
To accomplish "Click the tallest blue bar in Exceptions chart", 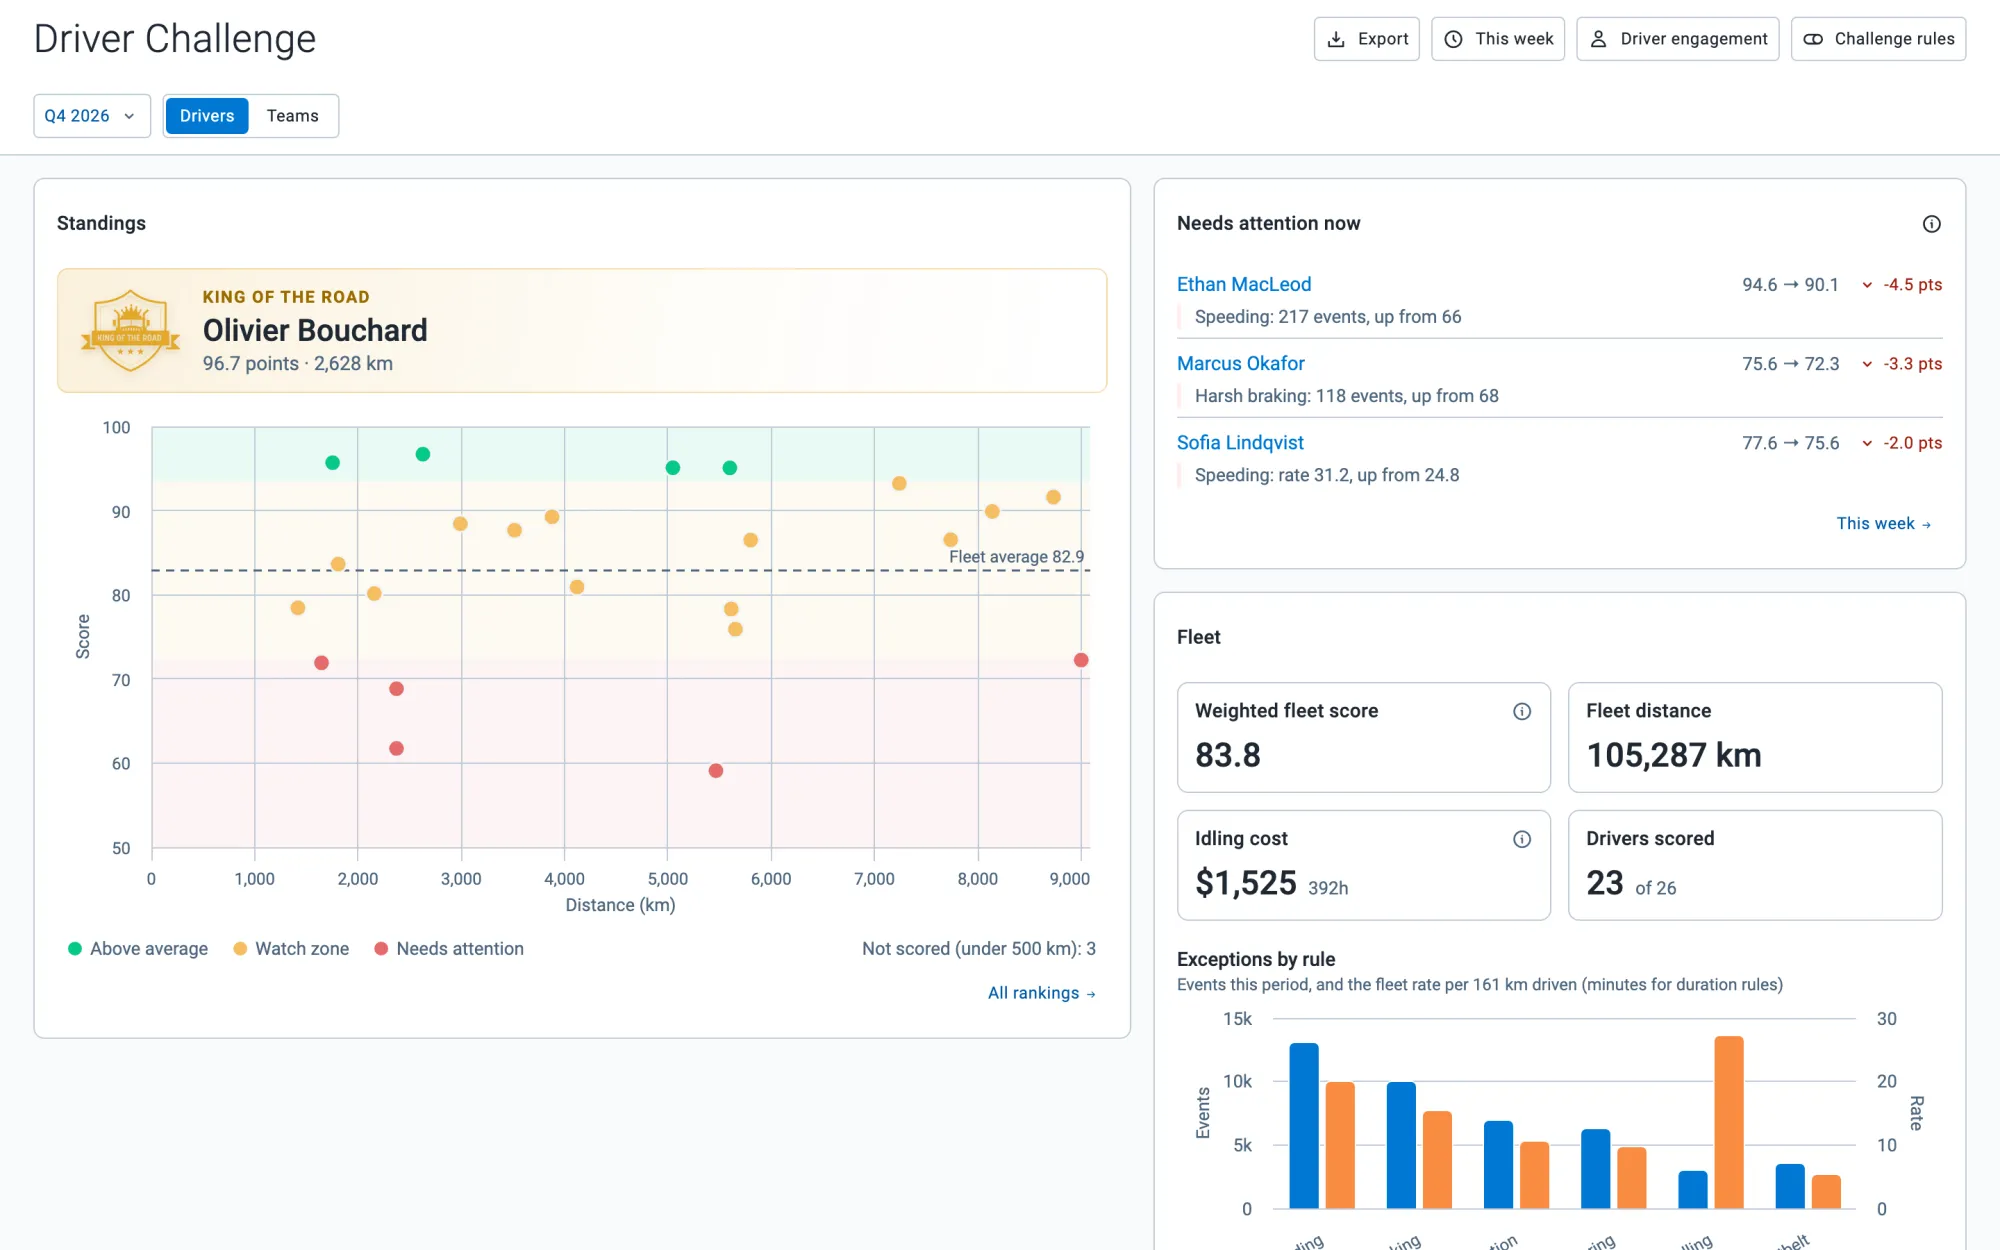I will tap(1304, 1126).
